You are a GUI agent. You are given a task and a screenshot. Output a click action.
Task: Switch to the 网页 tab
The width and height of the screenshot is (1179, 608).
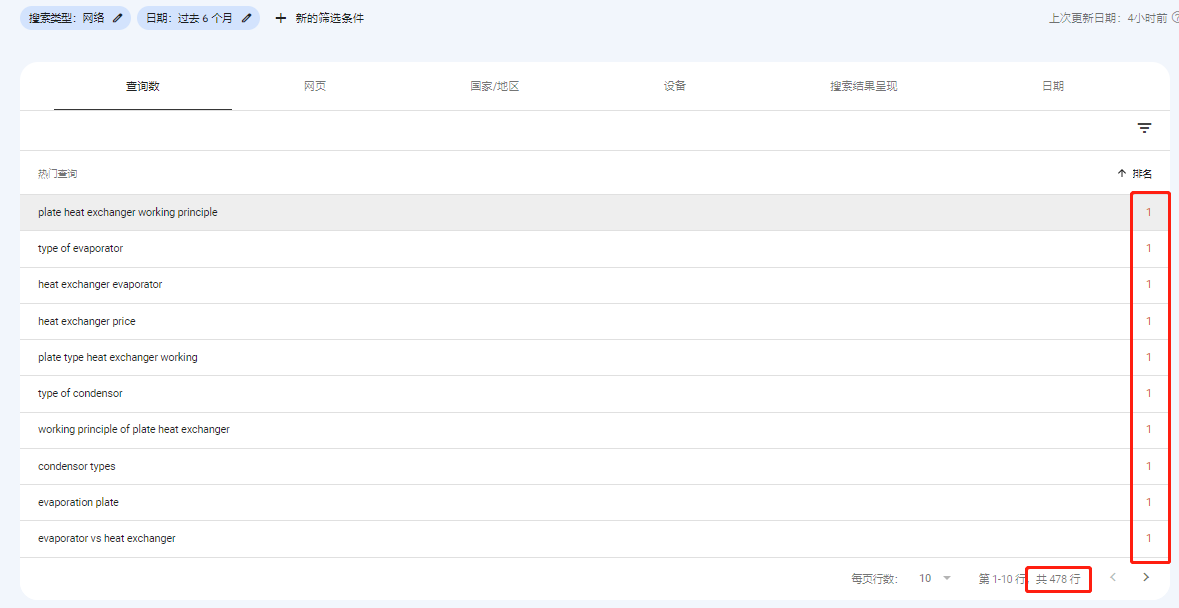pos(315,86)
